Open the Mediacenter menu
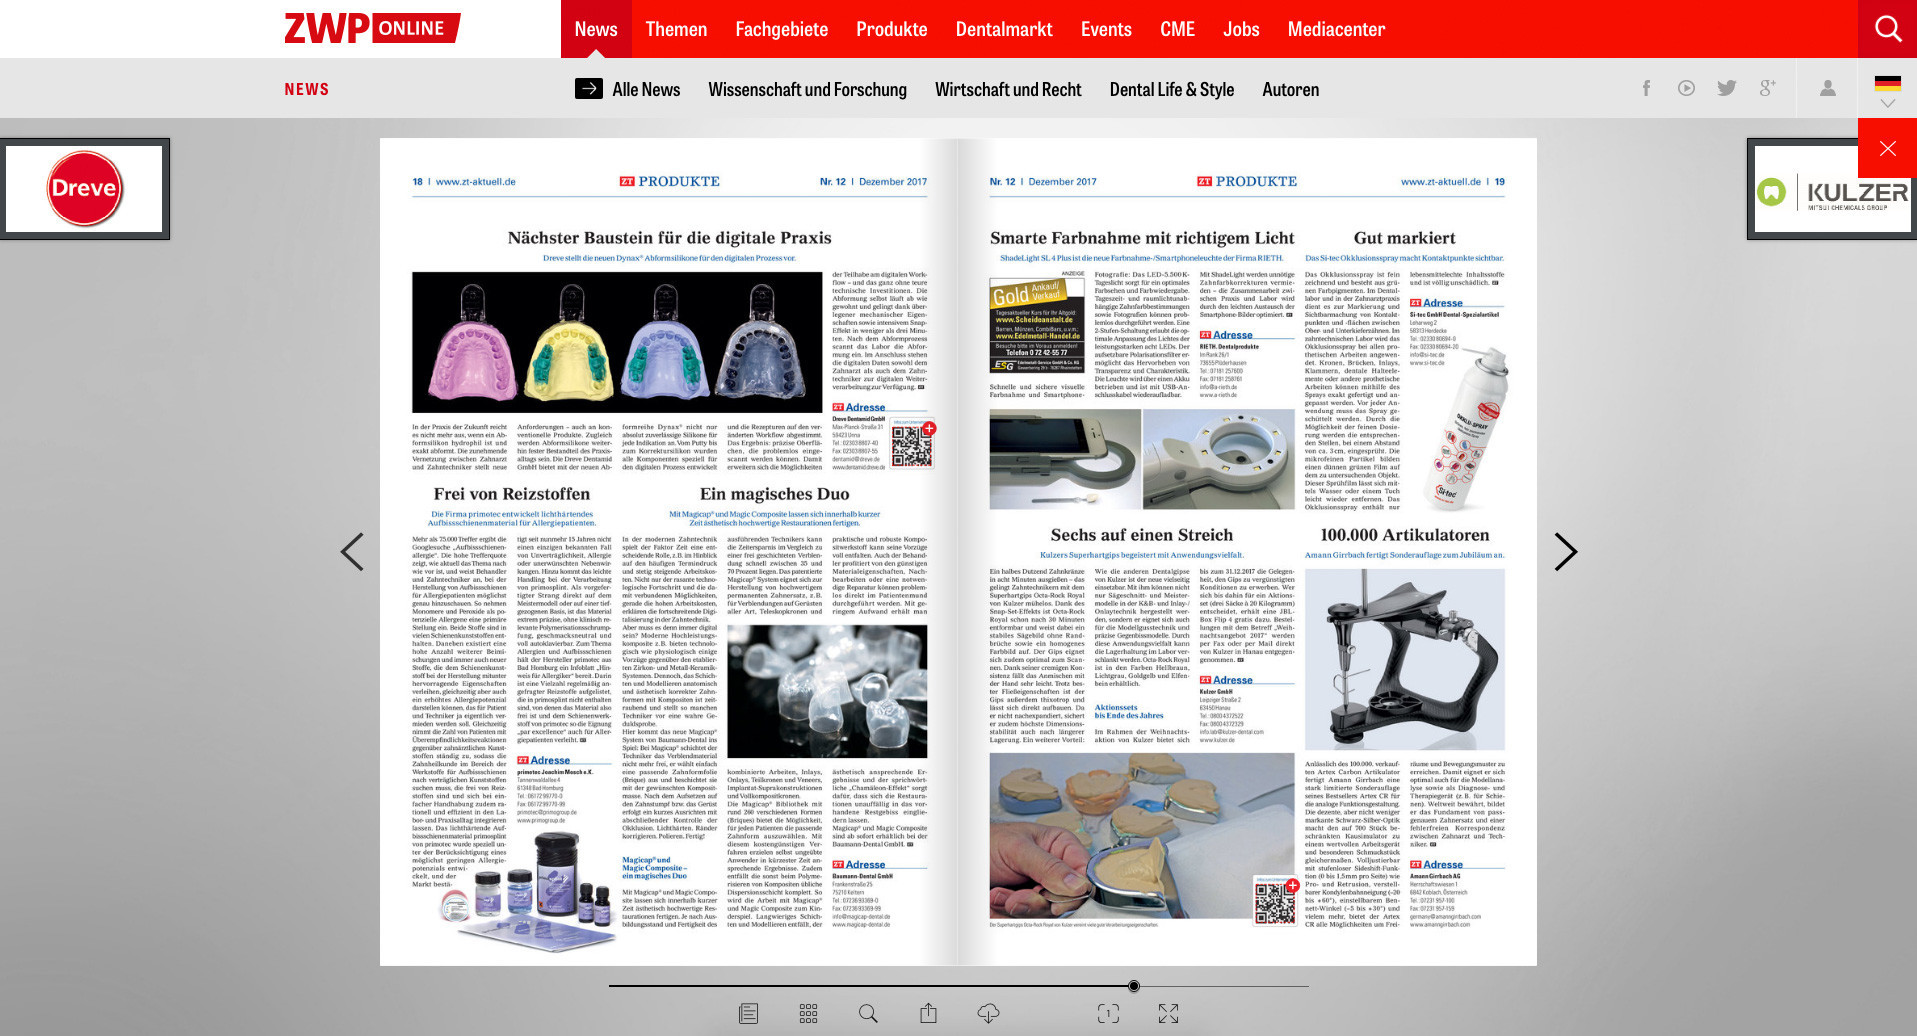 (1336, 29)
